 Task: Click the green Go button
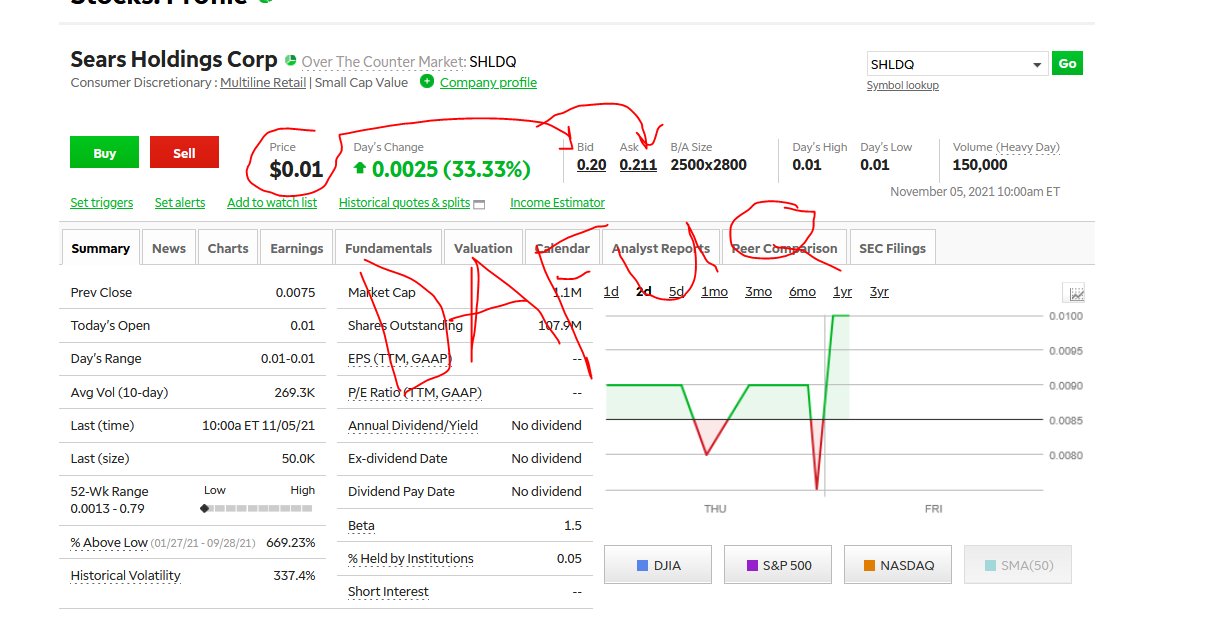1068,64
